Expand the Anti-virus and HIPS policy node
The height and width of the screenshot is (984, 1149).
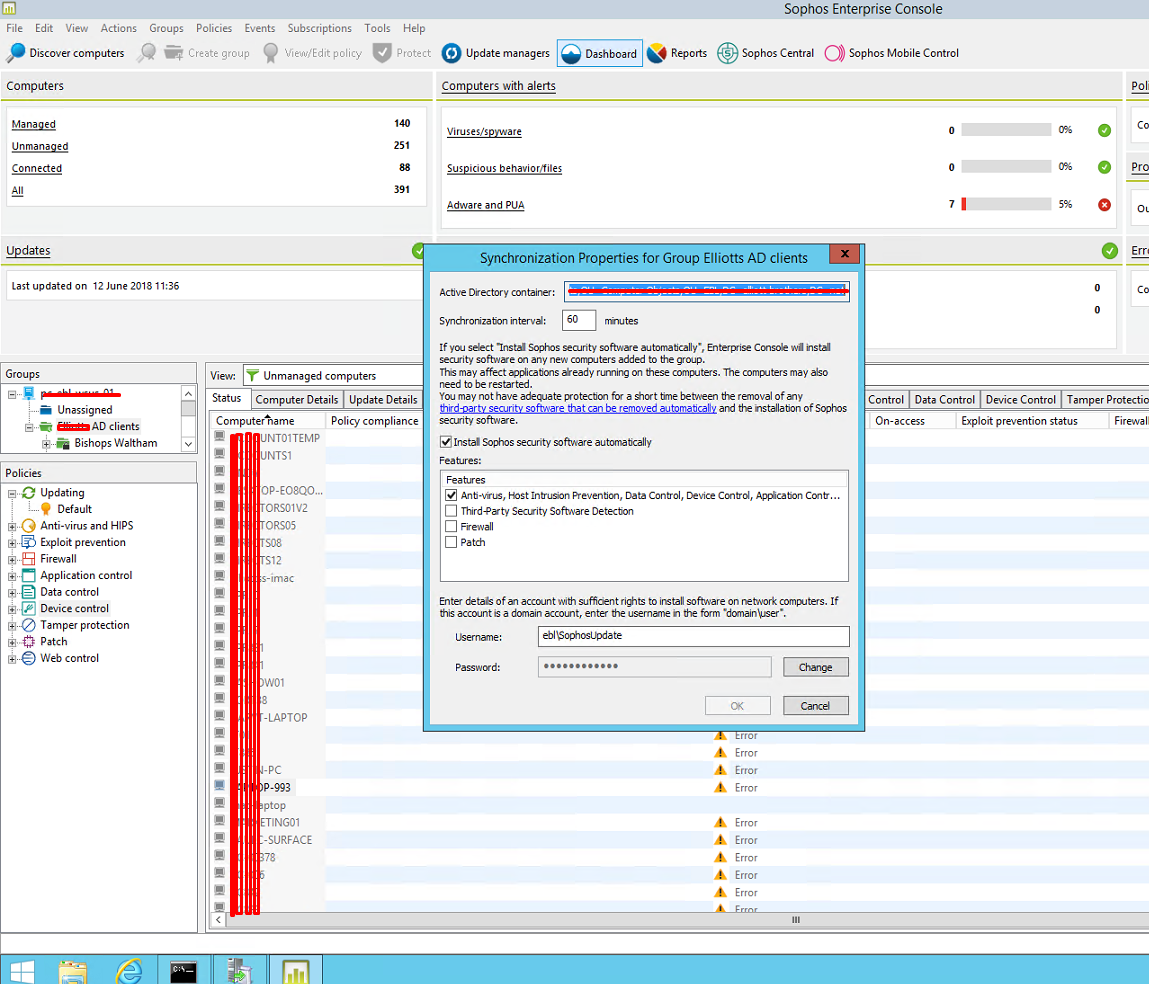[12, 526]
